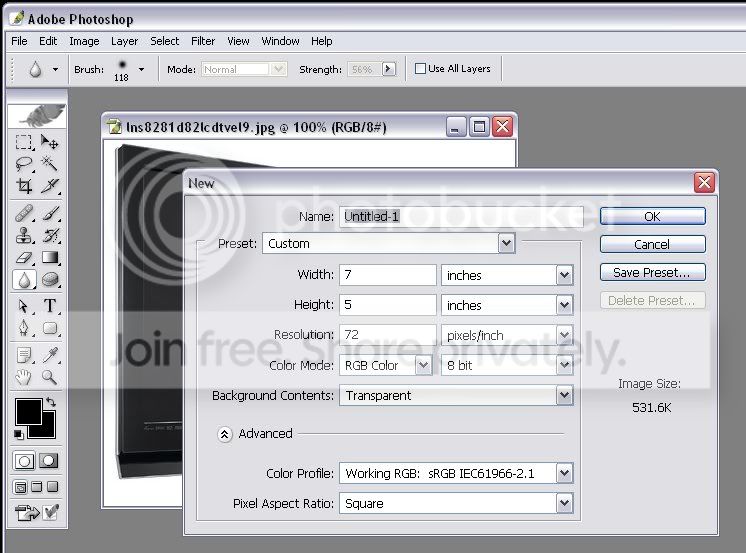Open the Filter menu

203,41
